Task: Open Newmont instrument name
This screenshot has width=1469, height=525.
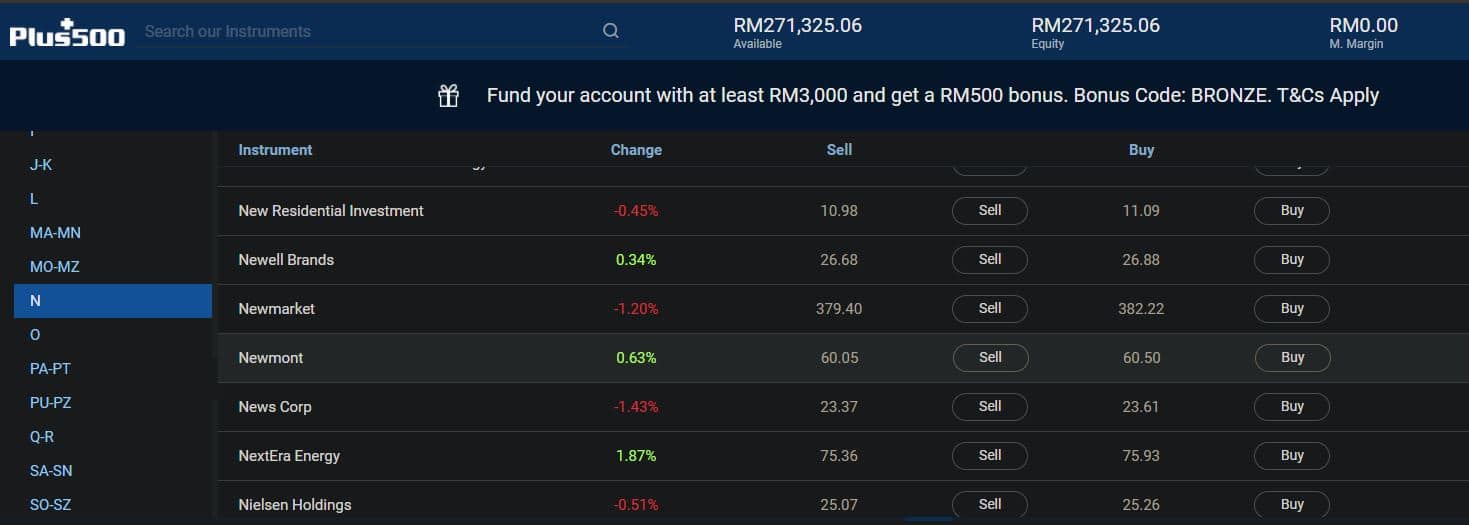Action: (271, 358)
